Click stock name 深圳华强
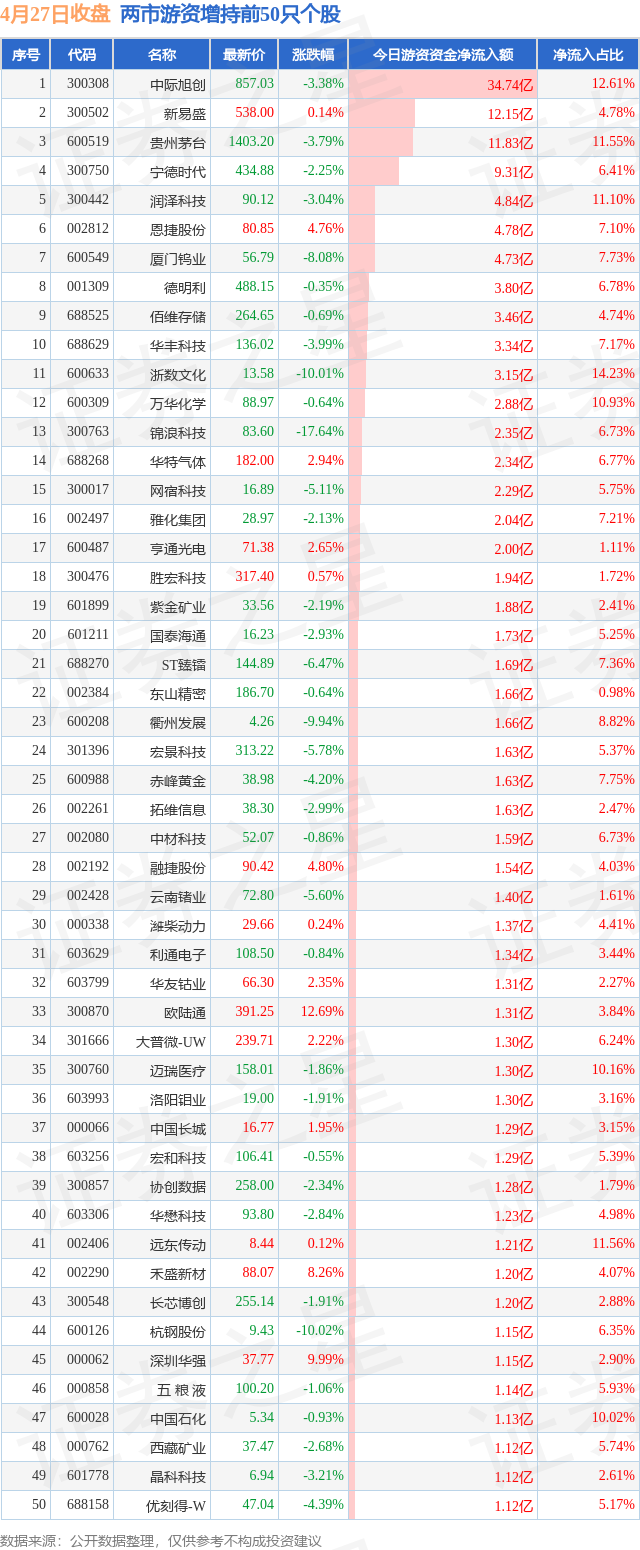The image size is (640, 1550). coord(178,1360)
